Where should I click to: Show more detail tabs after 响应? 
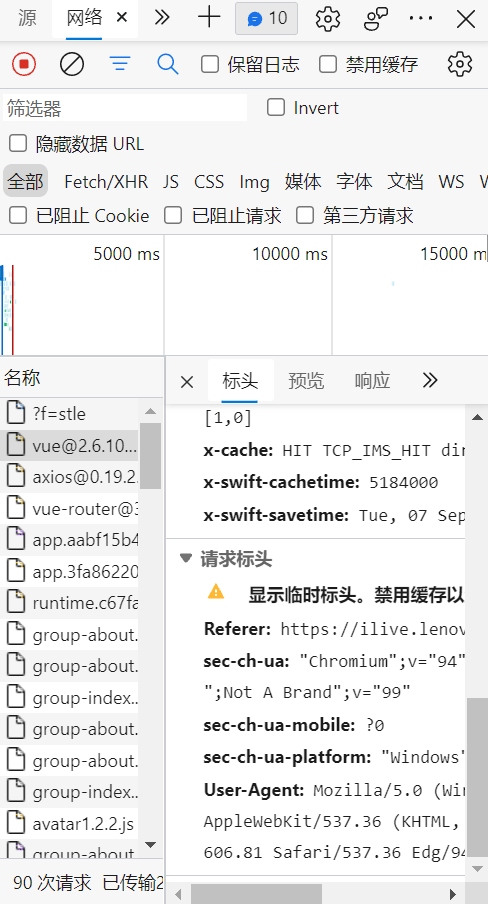point(430,381)
